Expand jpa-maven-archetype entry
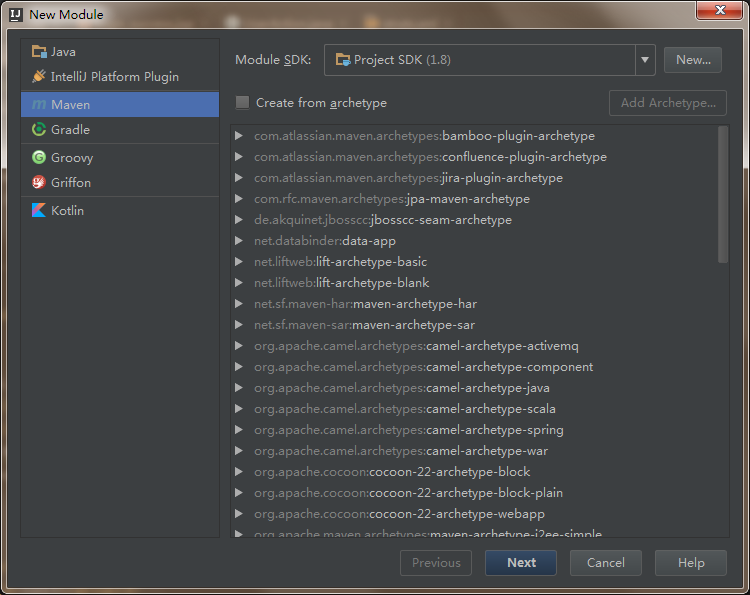This screenshot has height=595, width=750. tap(239, 199)
